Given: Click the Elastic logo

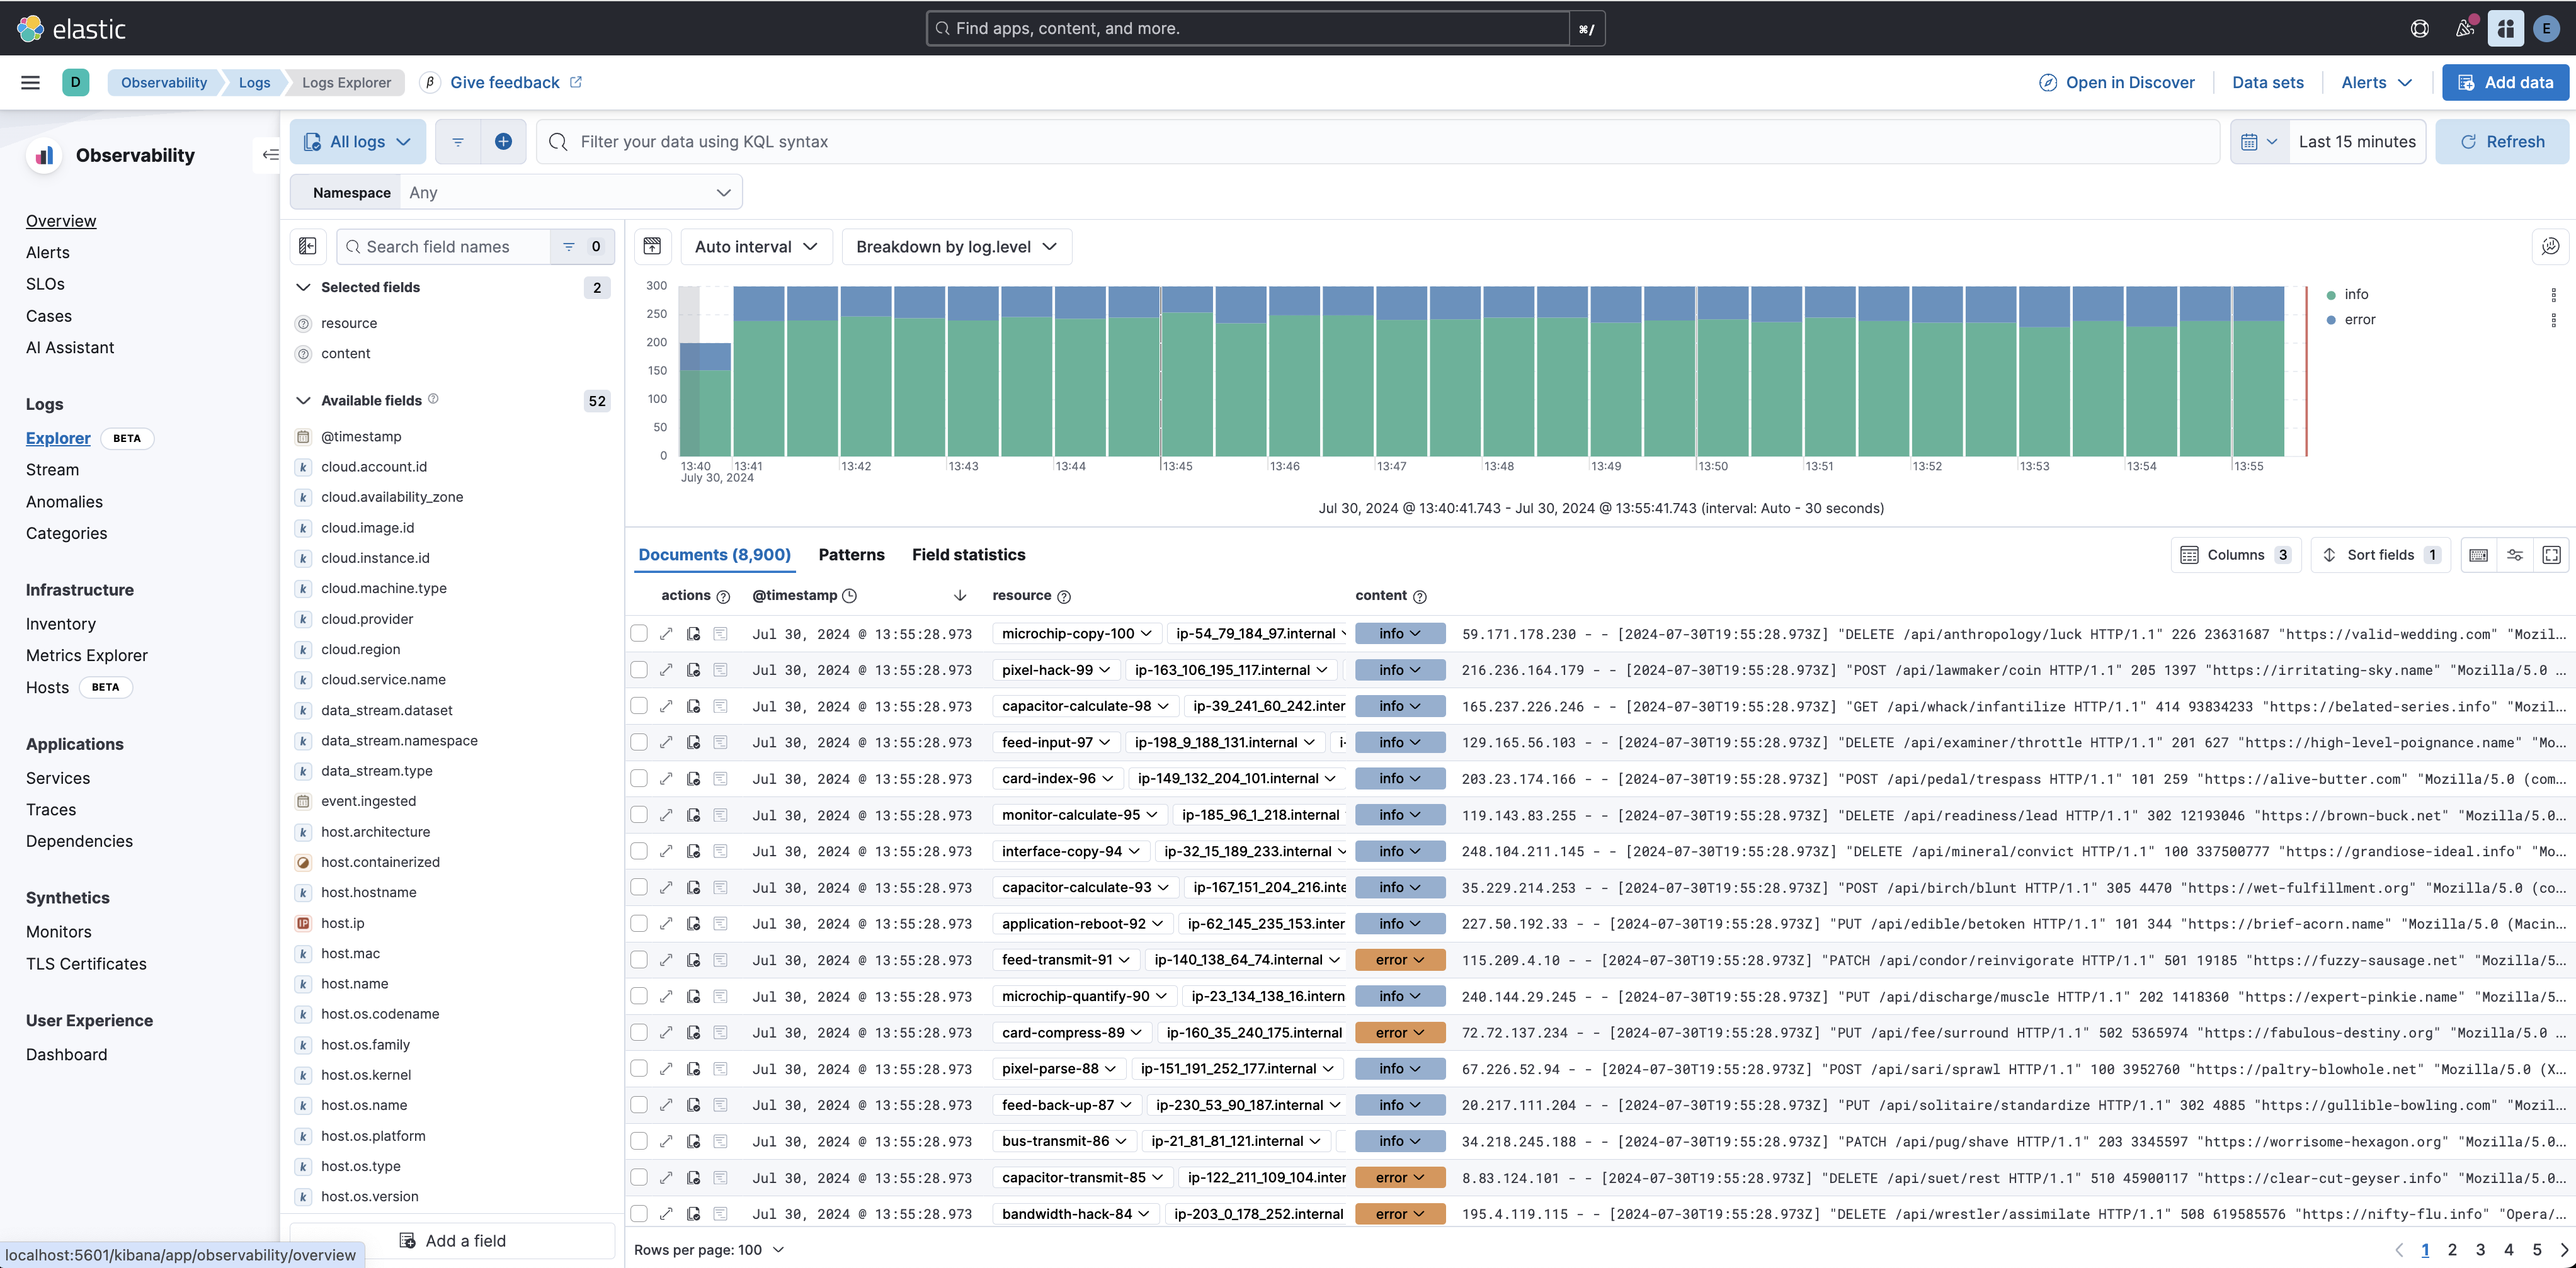Looking at the screenshot, I should pos(72,28).
